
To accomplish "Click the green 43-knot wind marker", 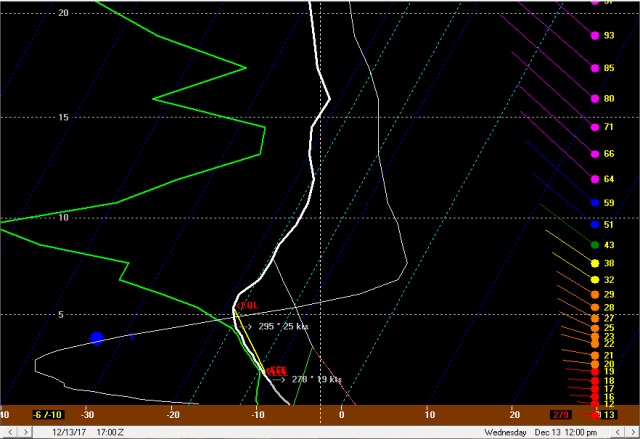I will pyautogui.click(x=595, y=245).
